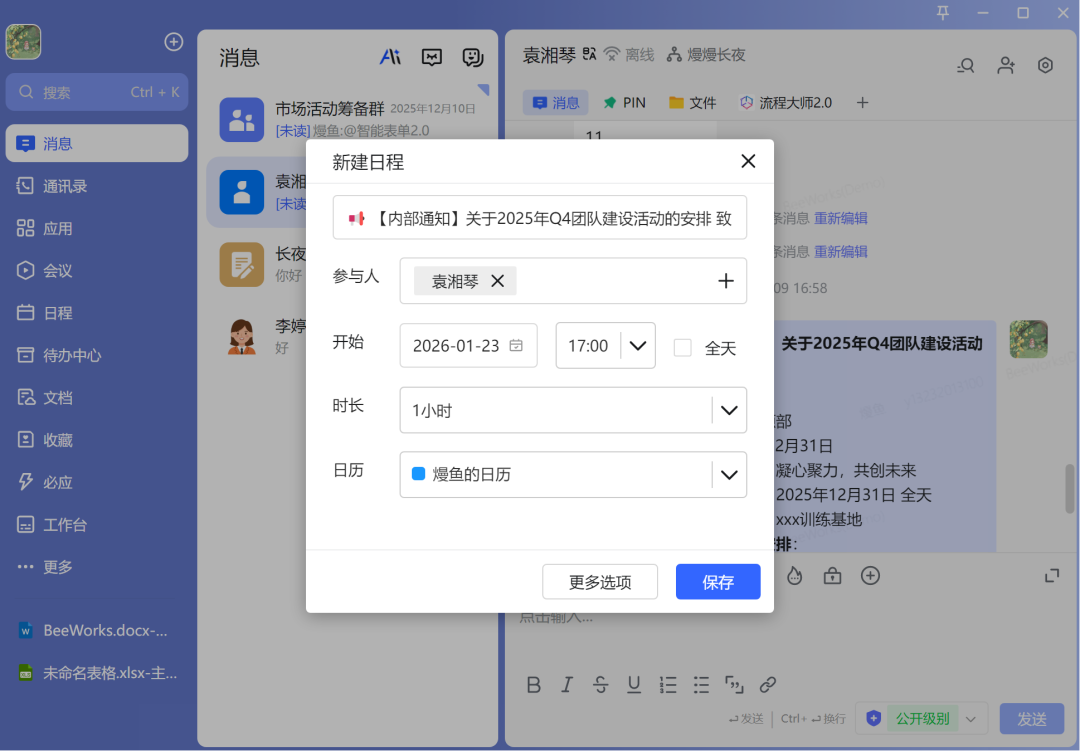Insert a hyperlink via the link icon

click(x=768, y=685)
